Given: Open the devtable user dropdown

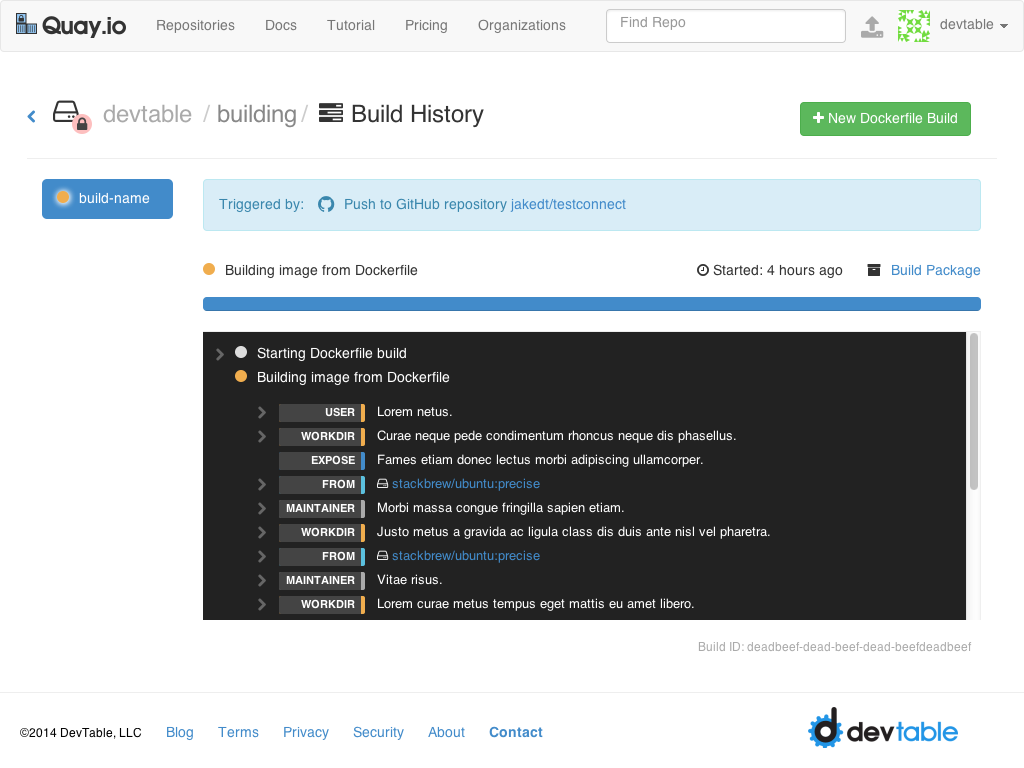Looking at the screenshot, I should click(974, 25).
